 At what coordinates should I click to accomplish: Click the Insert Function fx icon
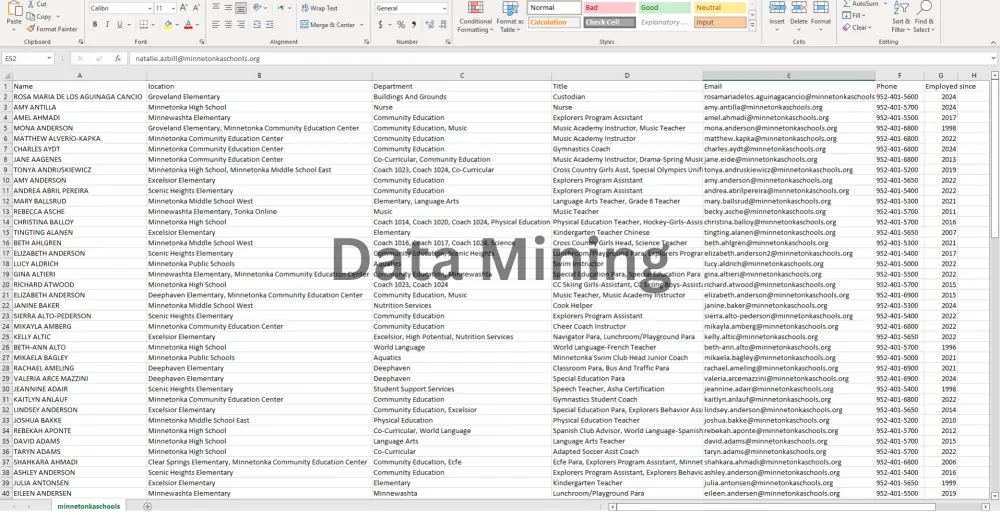tap(118, 59)
